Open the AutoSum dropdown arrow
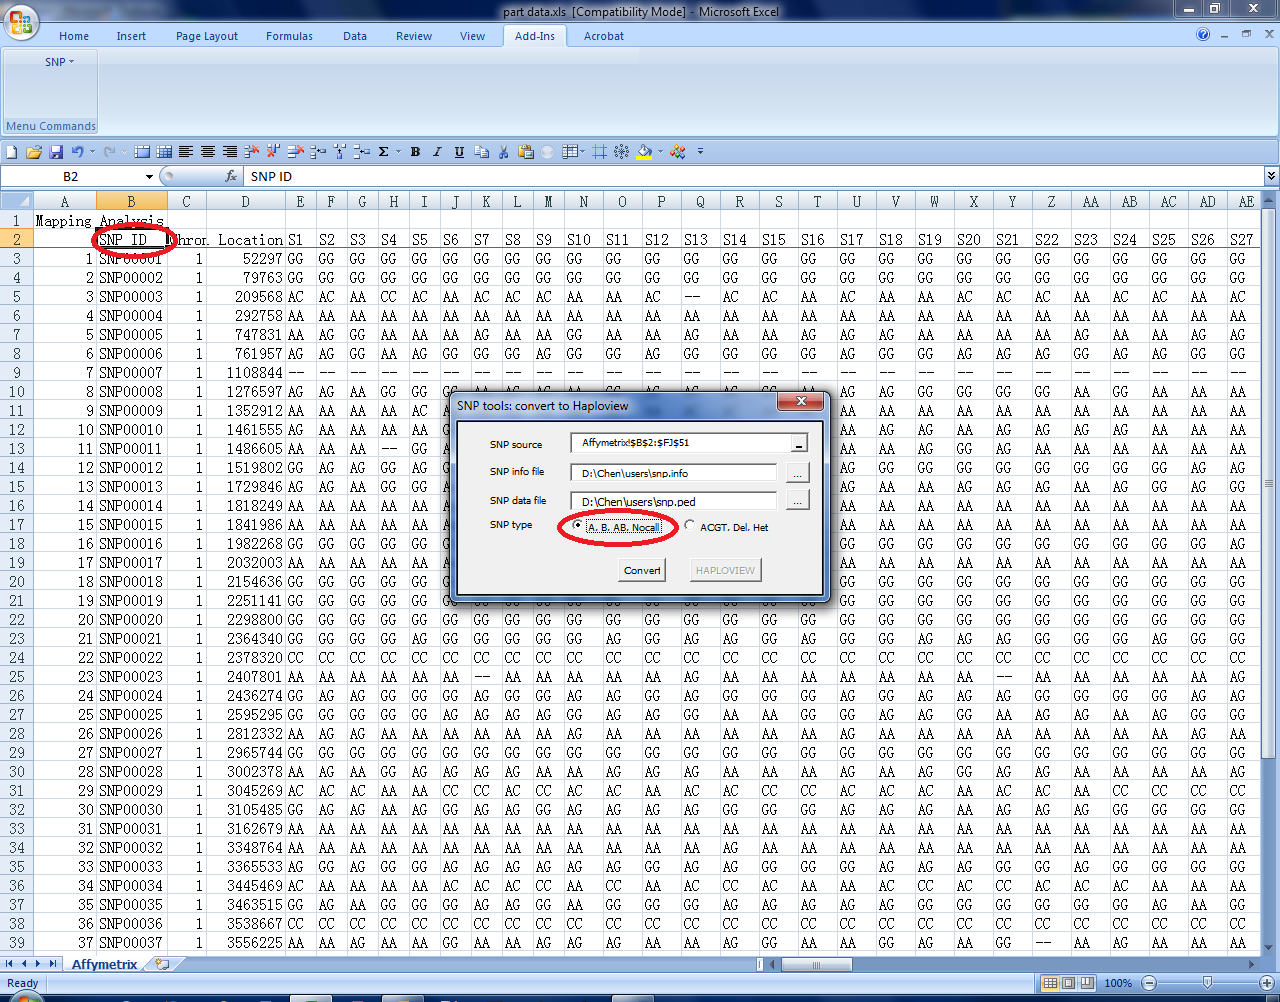 [x=398, y=152]
